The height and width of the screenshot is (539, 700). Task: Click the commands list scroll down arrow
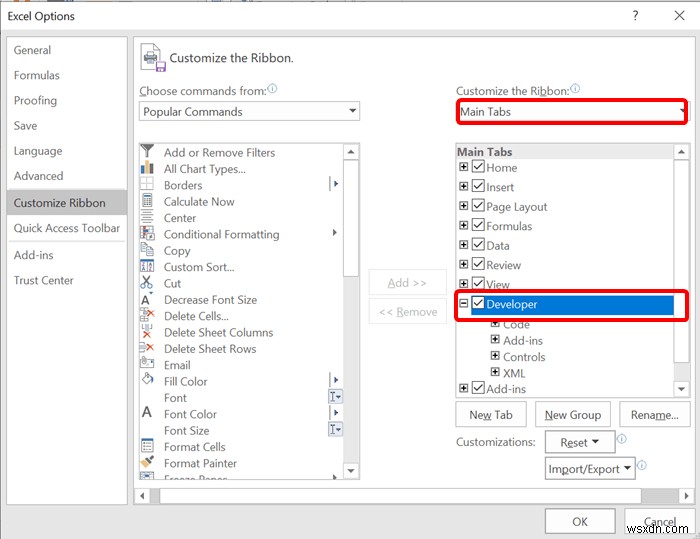click(351, 471)
